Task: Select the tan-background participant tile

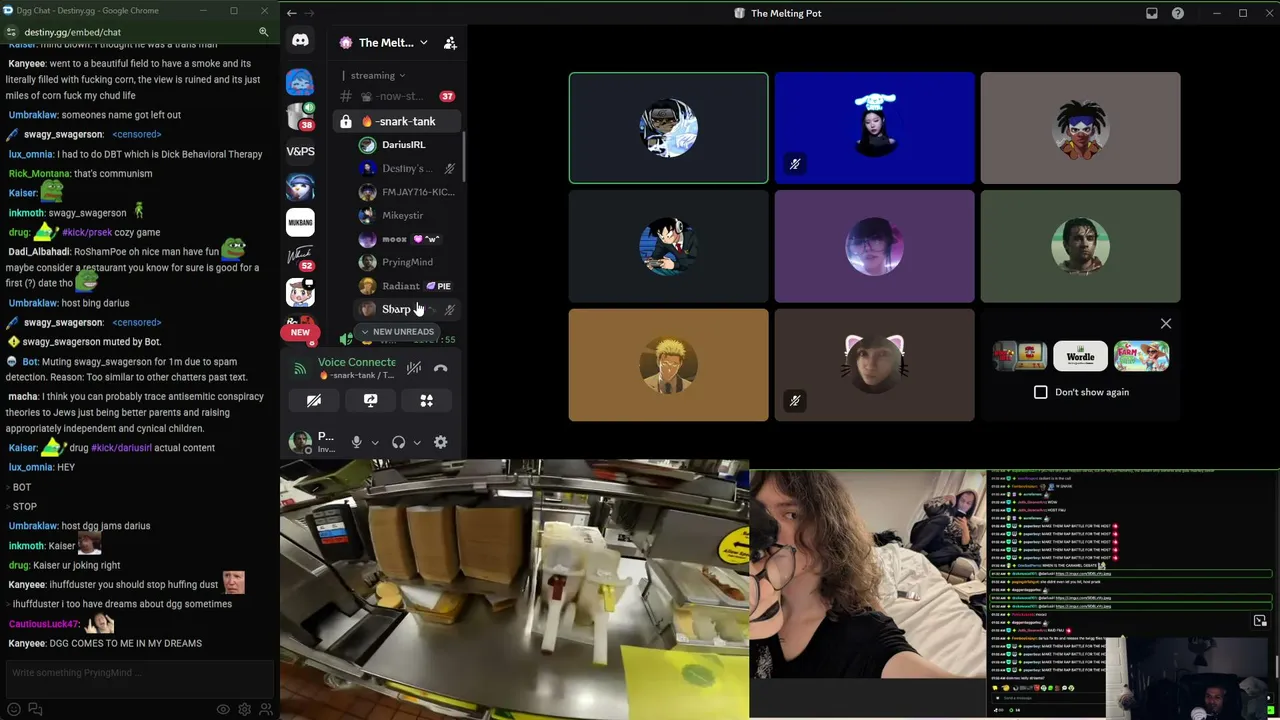Action: click(668, 365)
